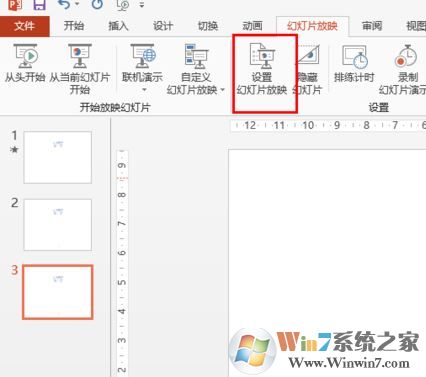Save the presentation with floppy icon

click(x=39, y=4)
